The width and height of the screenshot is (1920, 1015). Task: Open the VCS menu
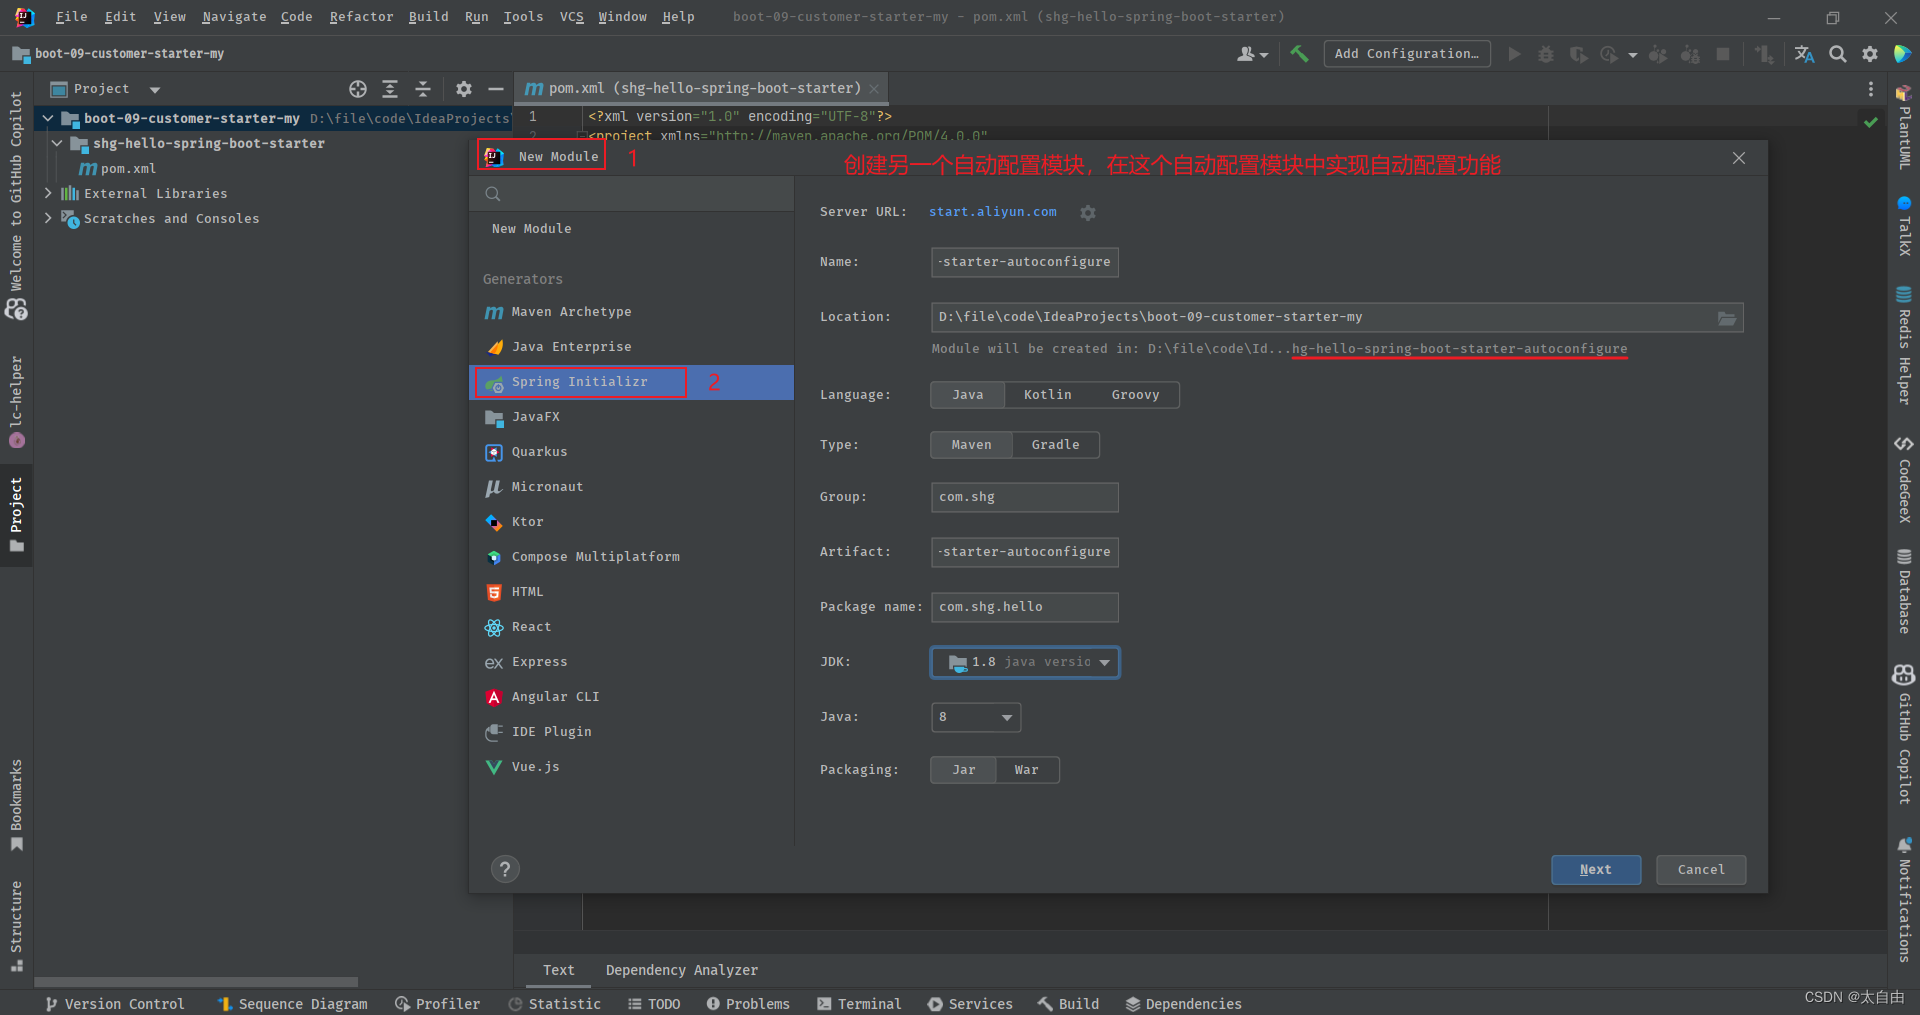pos(571,17)
